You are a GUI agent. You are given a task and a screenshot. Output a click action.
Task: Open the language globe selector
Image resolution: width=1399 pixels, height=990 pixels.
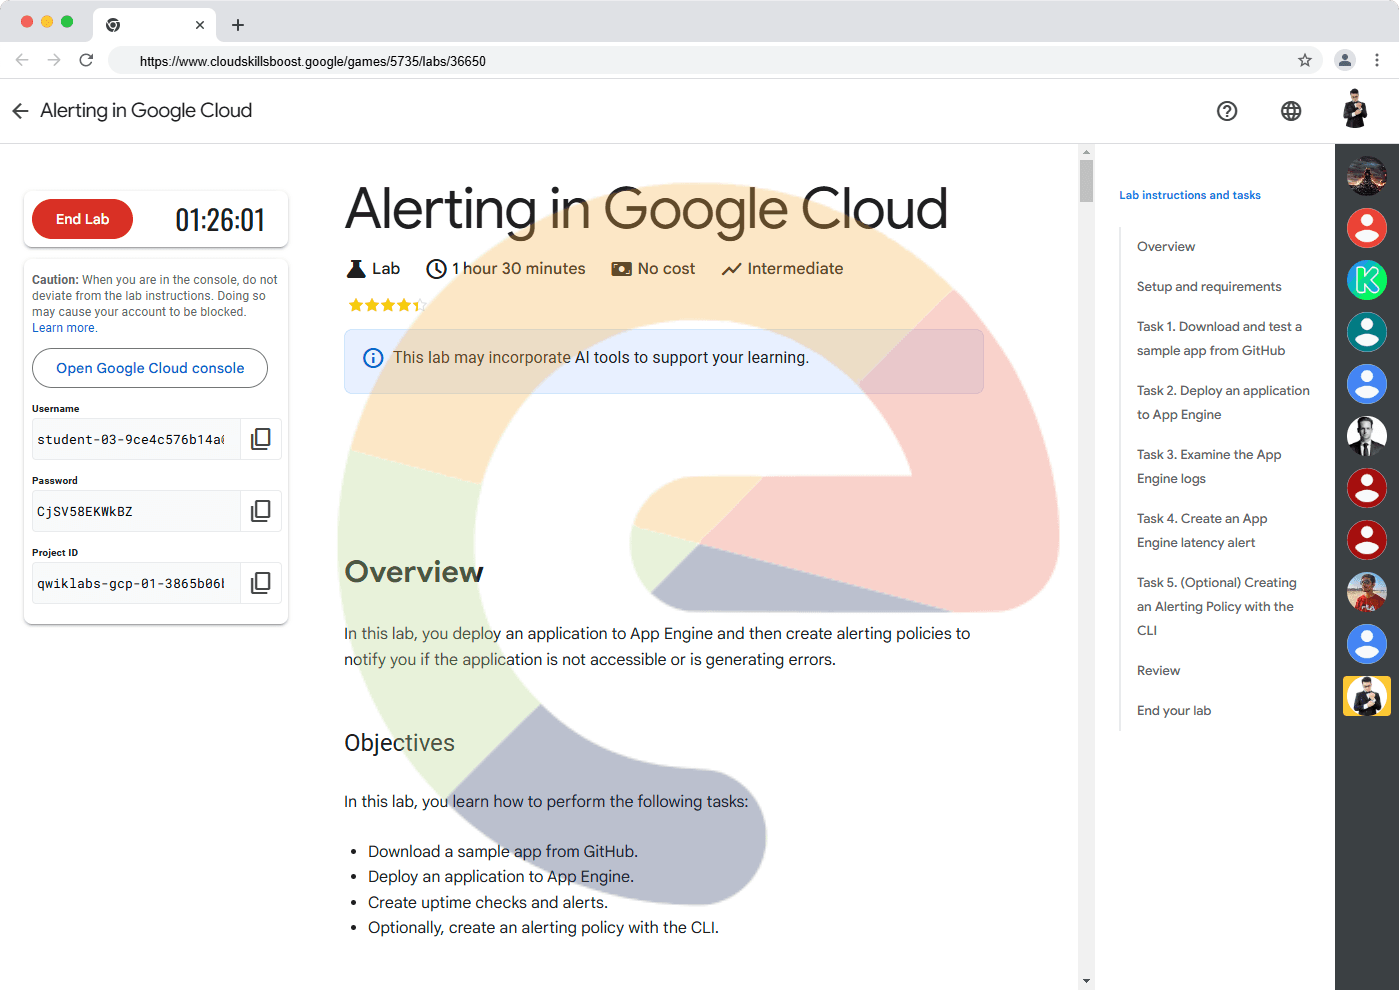[x=1291, y=111]
